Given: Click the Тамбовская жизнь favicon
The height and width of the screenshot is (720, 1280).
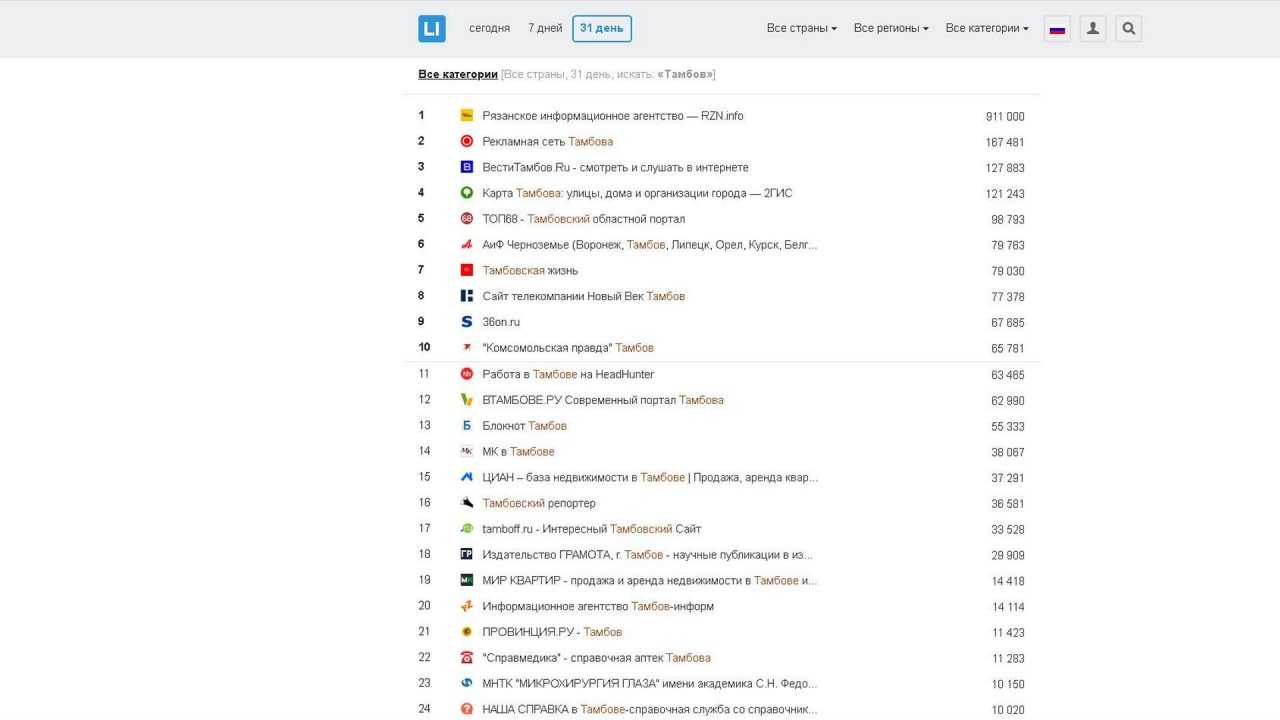Looking at the screenshot, I should coord(466,270).
